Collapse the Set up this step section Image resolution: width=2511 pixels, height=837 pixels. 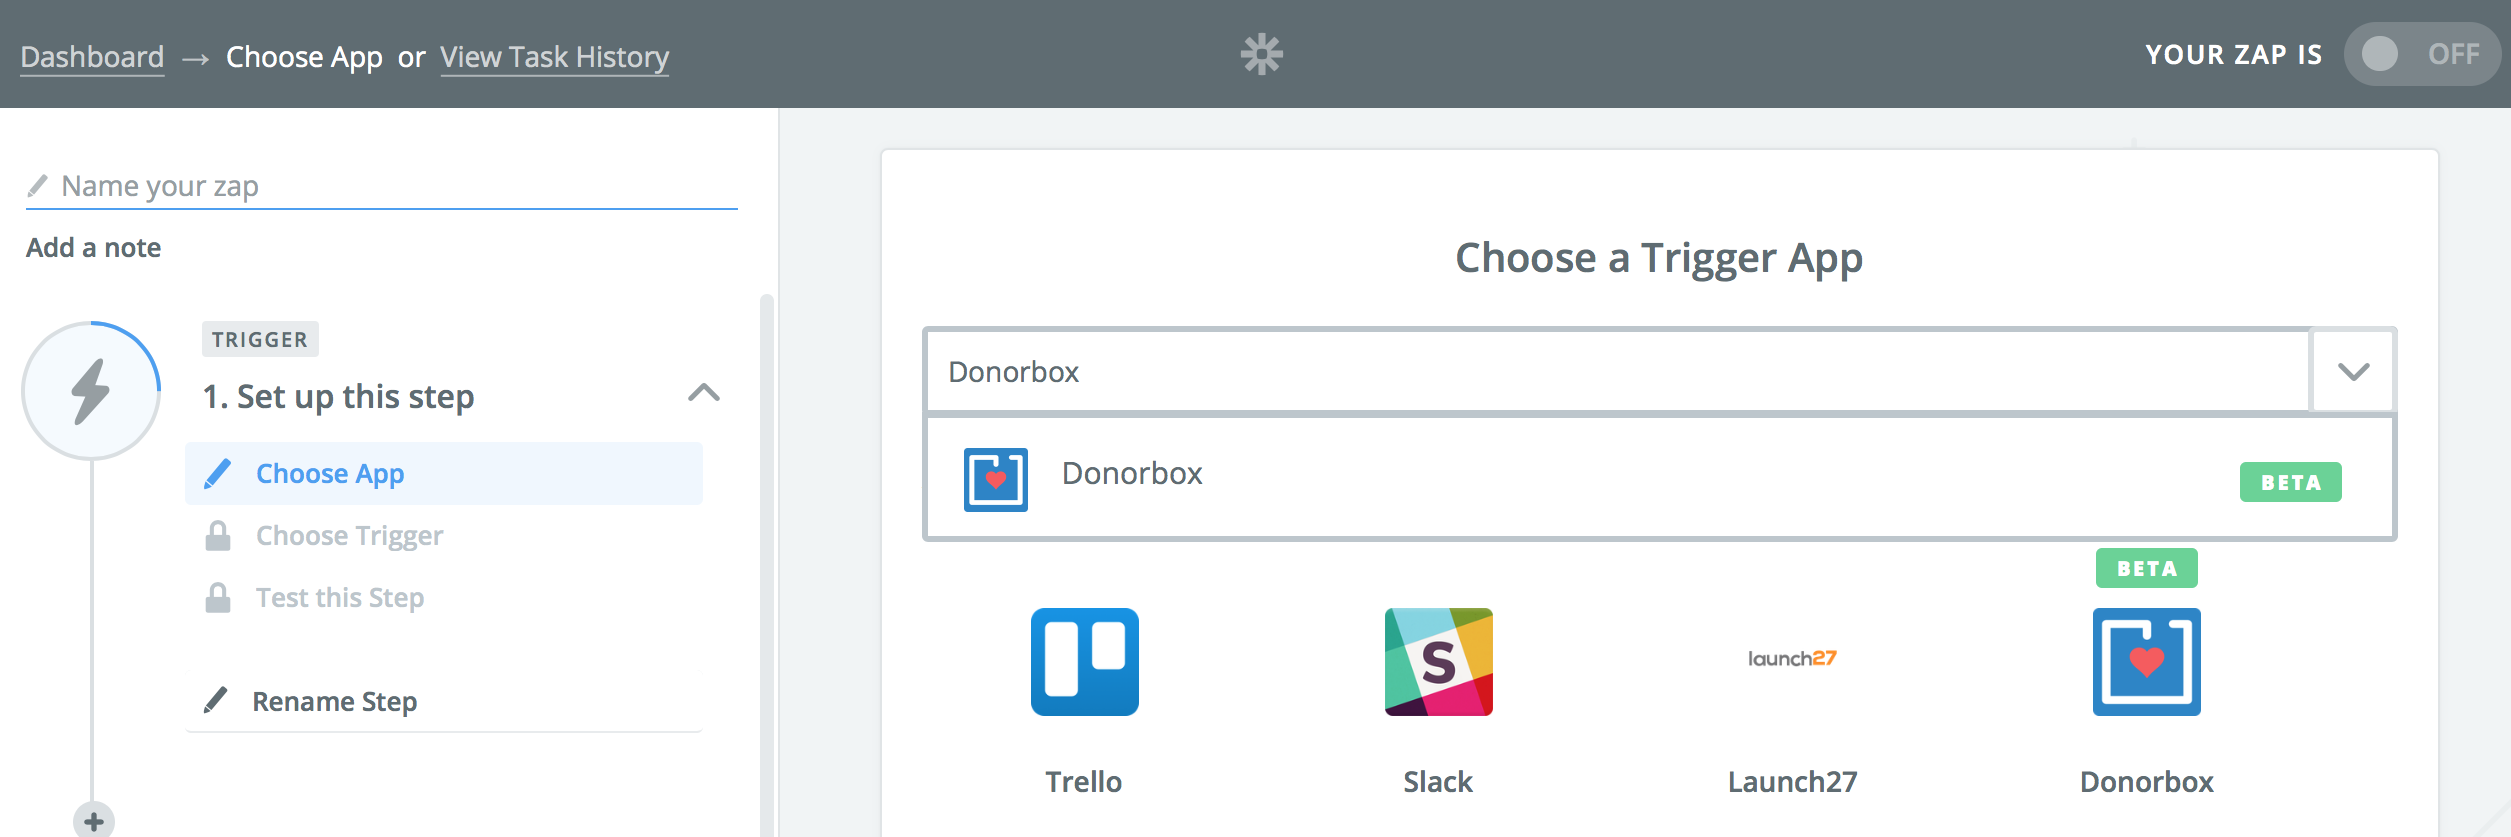coord(704,392)
